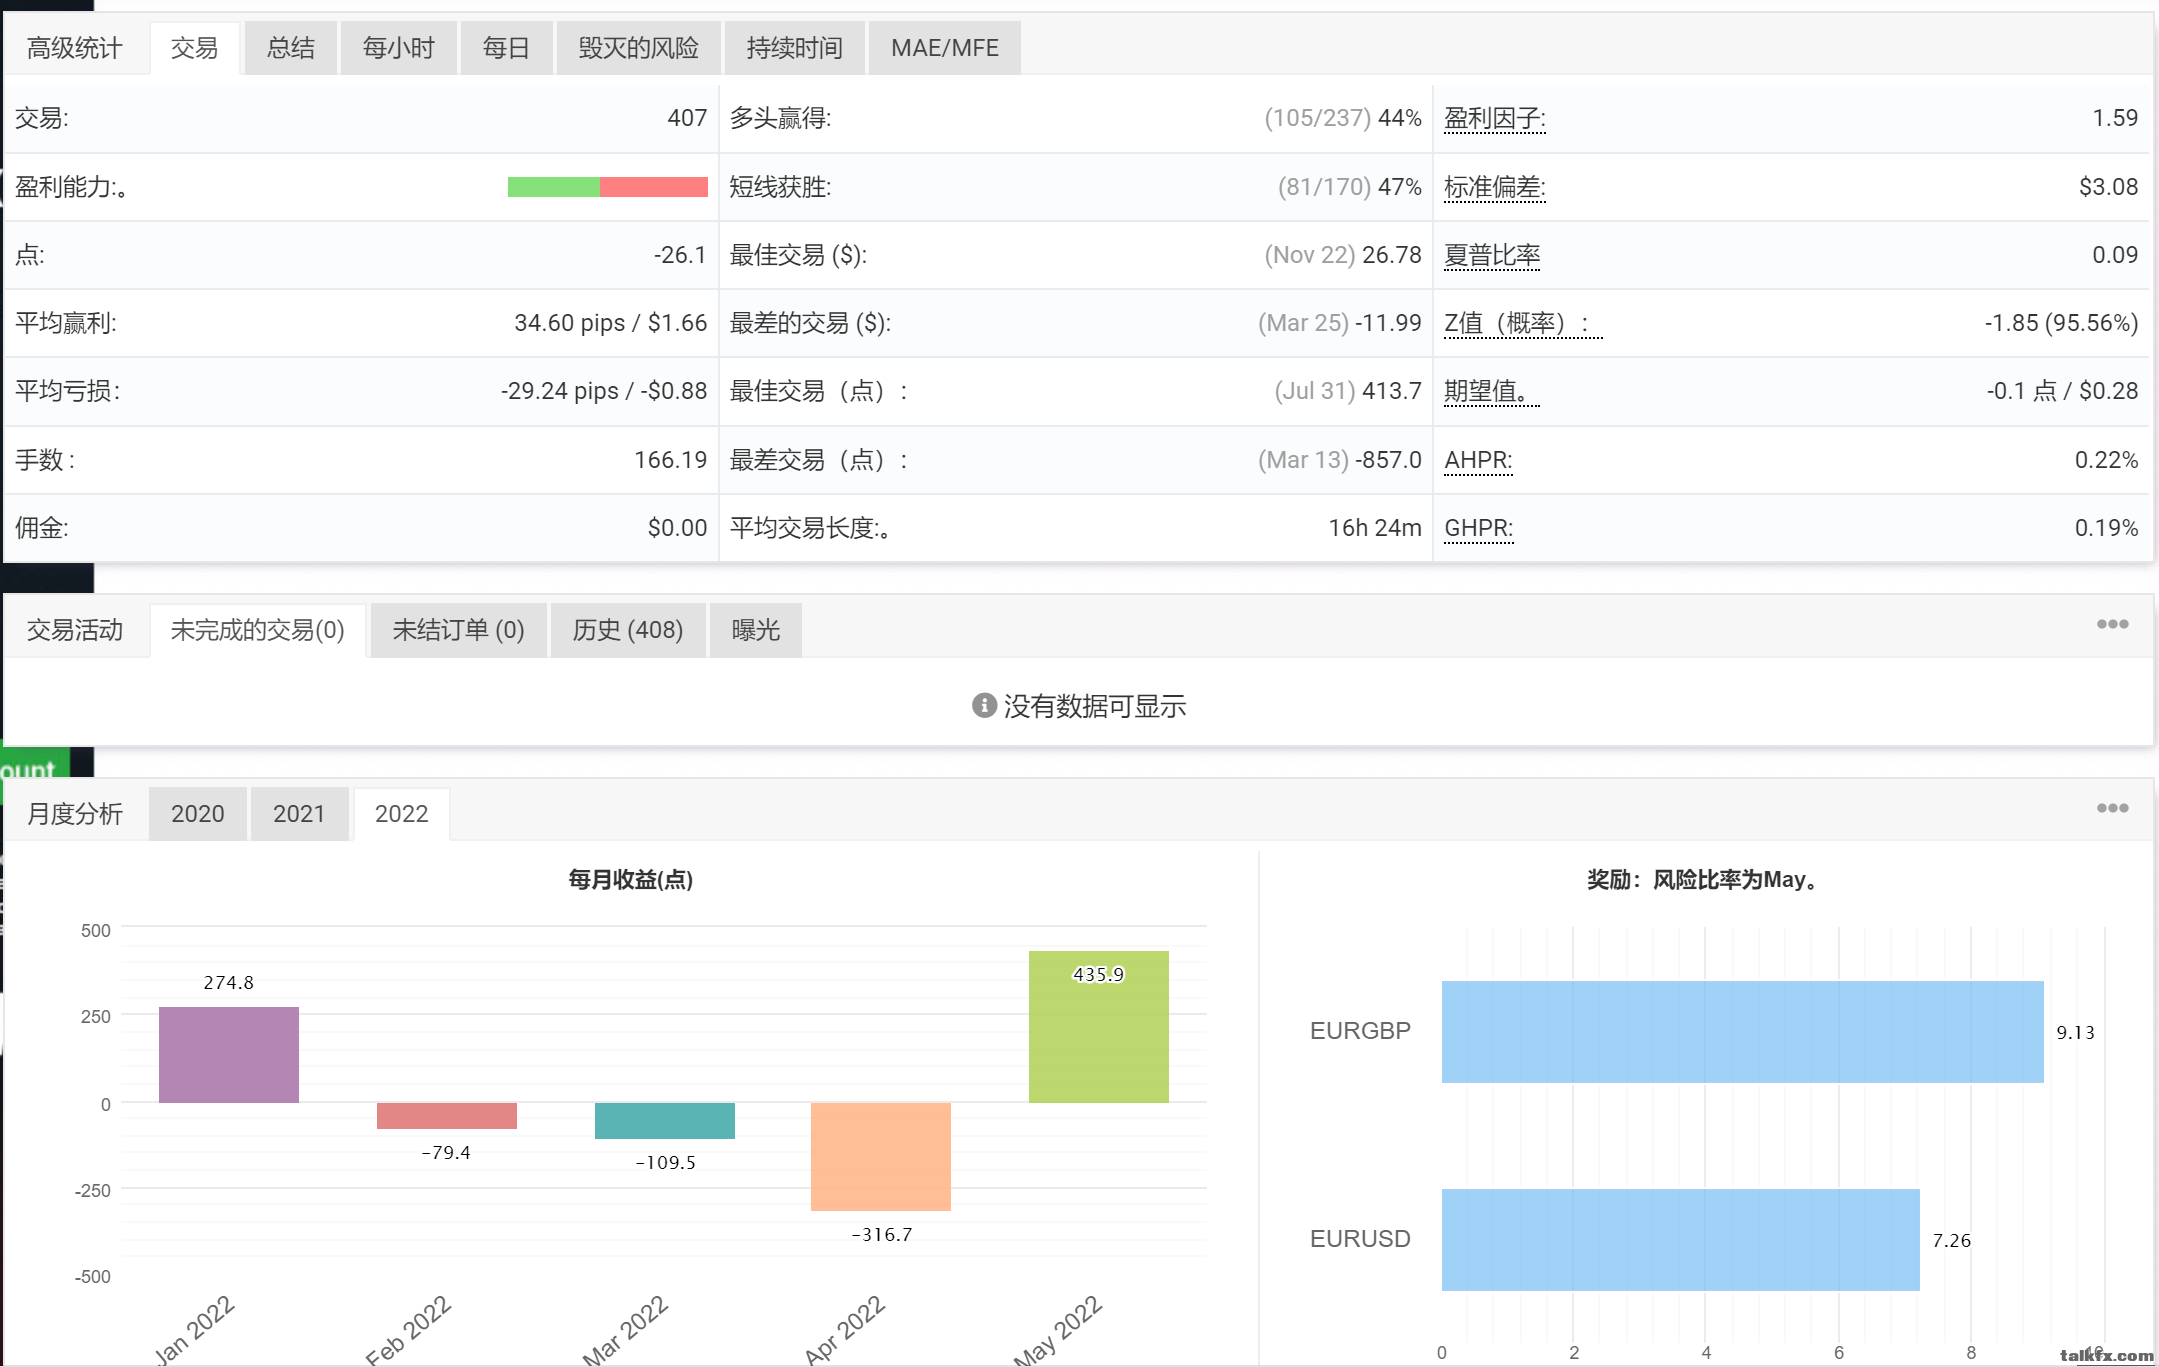Click the (Mar 25) -11.99 worst trade value

pyautogui.click(x=1340, y=323)
